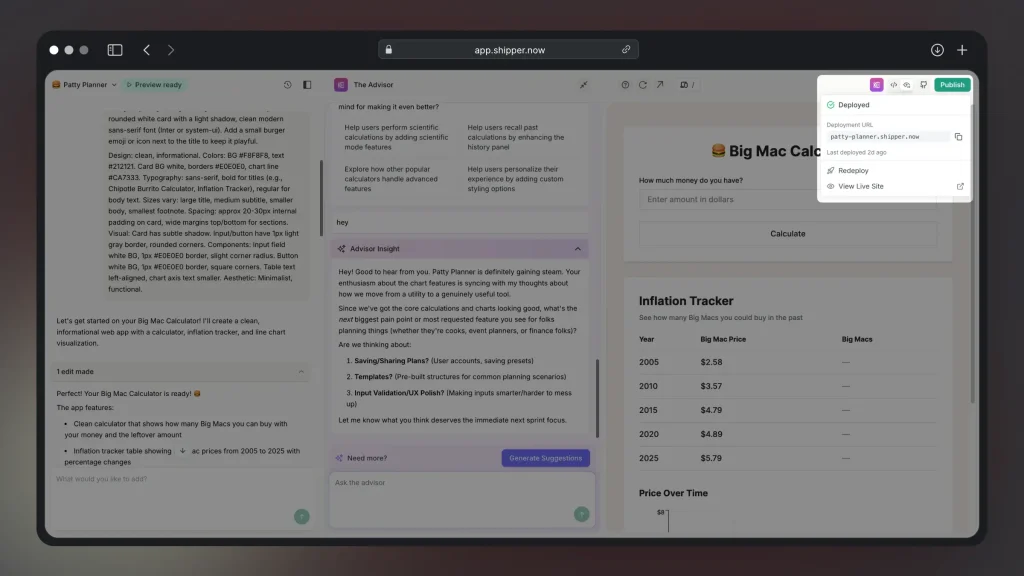Screen dimensions: 1024x576
Task: Toggle the deployment cloud icon
Action: [907, 85]
